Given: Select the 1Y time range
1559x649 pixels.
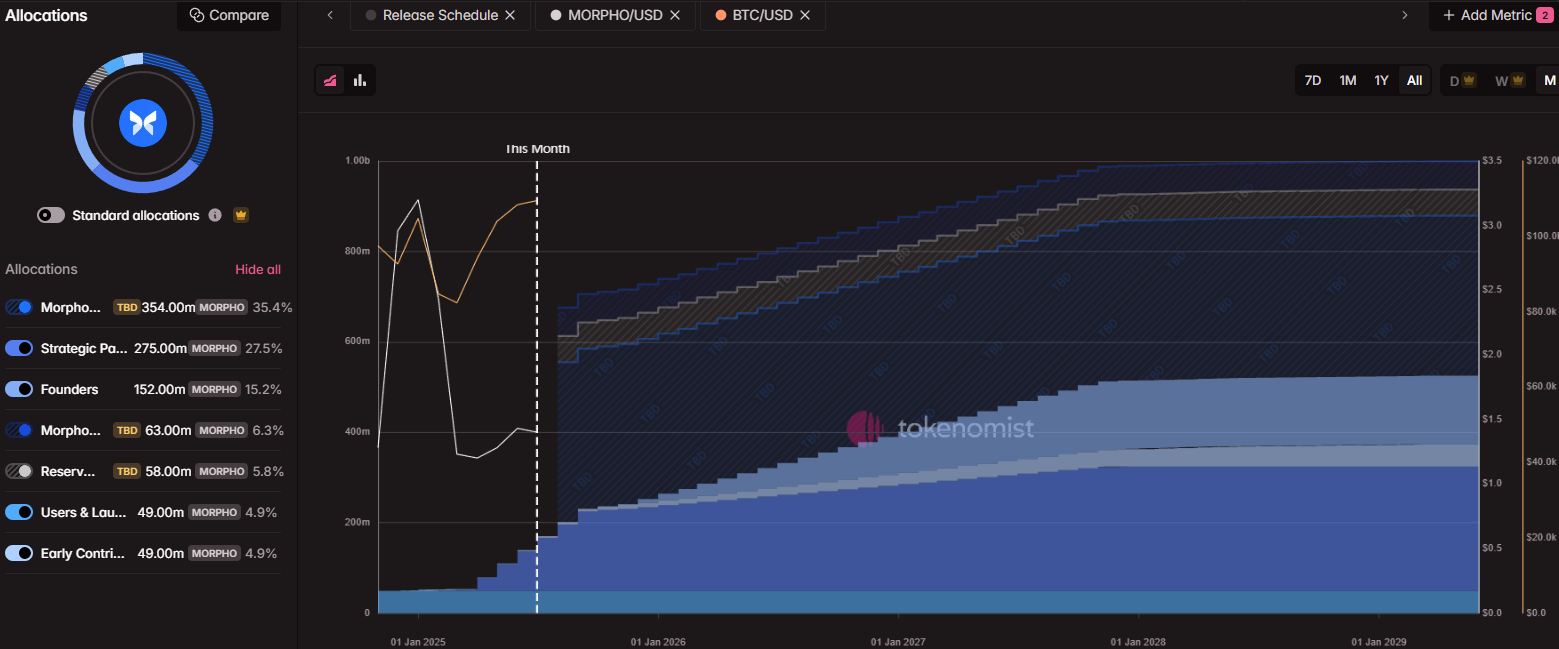Looking at the screenshot, I should pos(1381,81).
